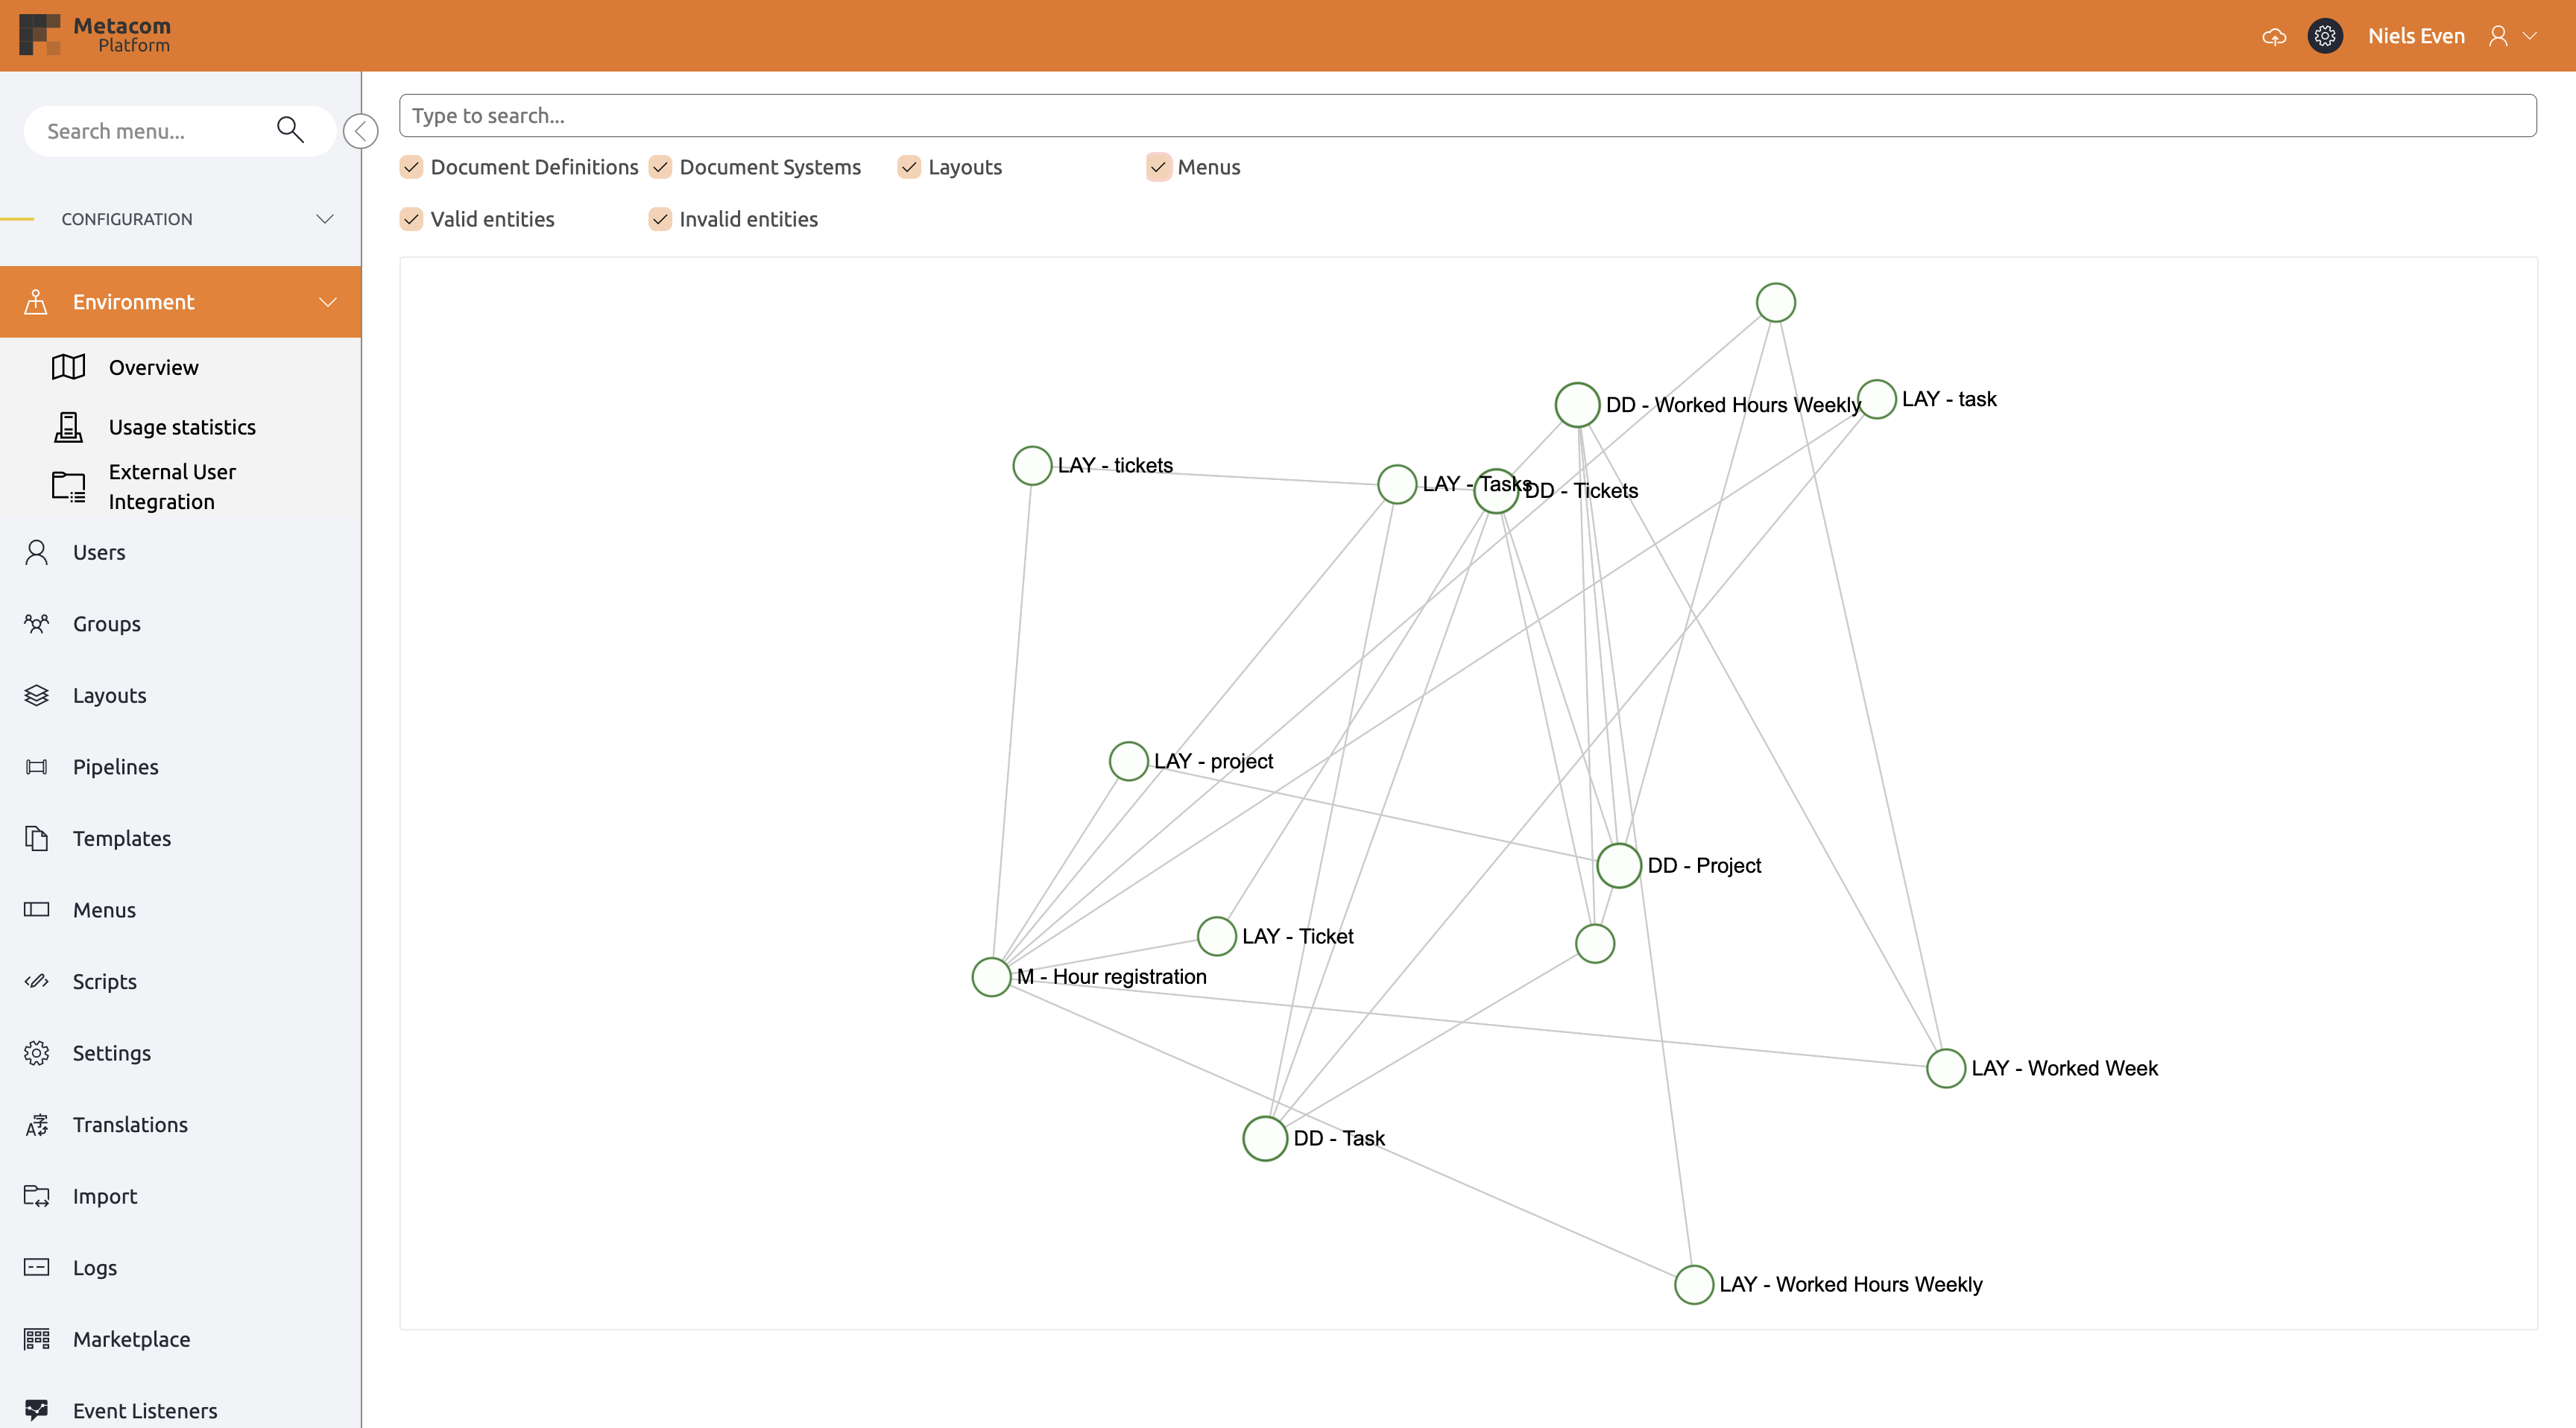2576x1428 pixels.
Task: Click the cloud upload icon in header
Action: 2273,37
